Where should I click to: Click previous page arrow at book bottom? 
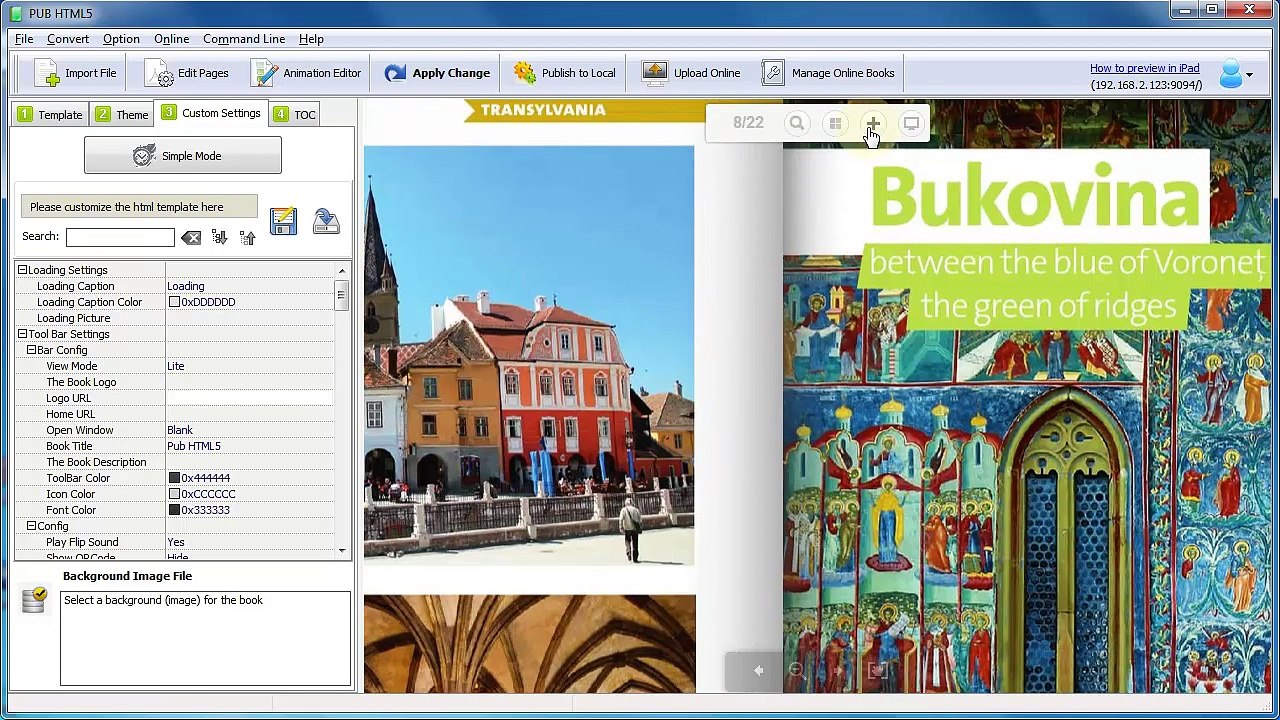click(x=758, y=671)
